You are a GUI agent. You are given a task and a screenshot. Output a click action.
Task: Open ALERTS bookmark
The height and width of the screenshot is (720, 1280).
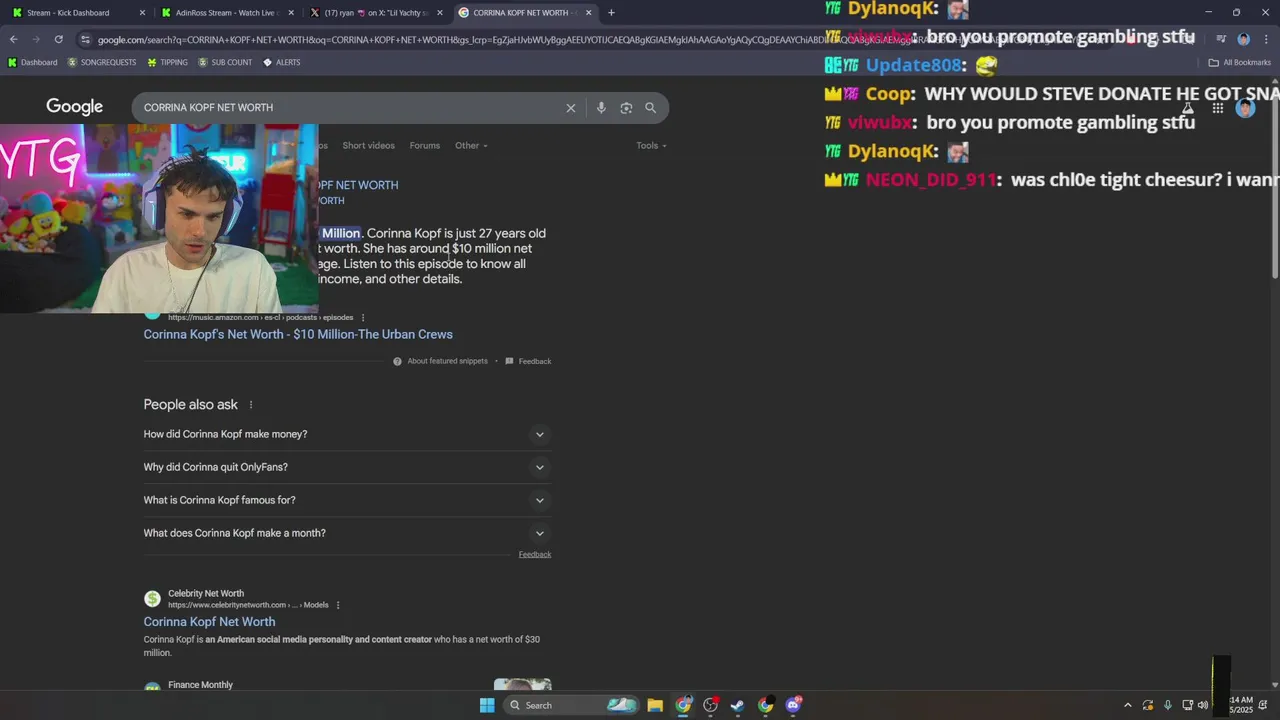tap(281, 62)
